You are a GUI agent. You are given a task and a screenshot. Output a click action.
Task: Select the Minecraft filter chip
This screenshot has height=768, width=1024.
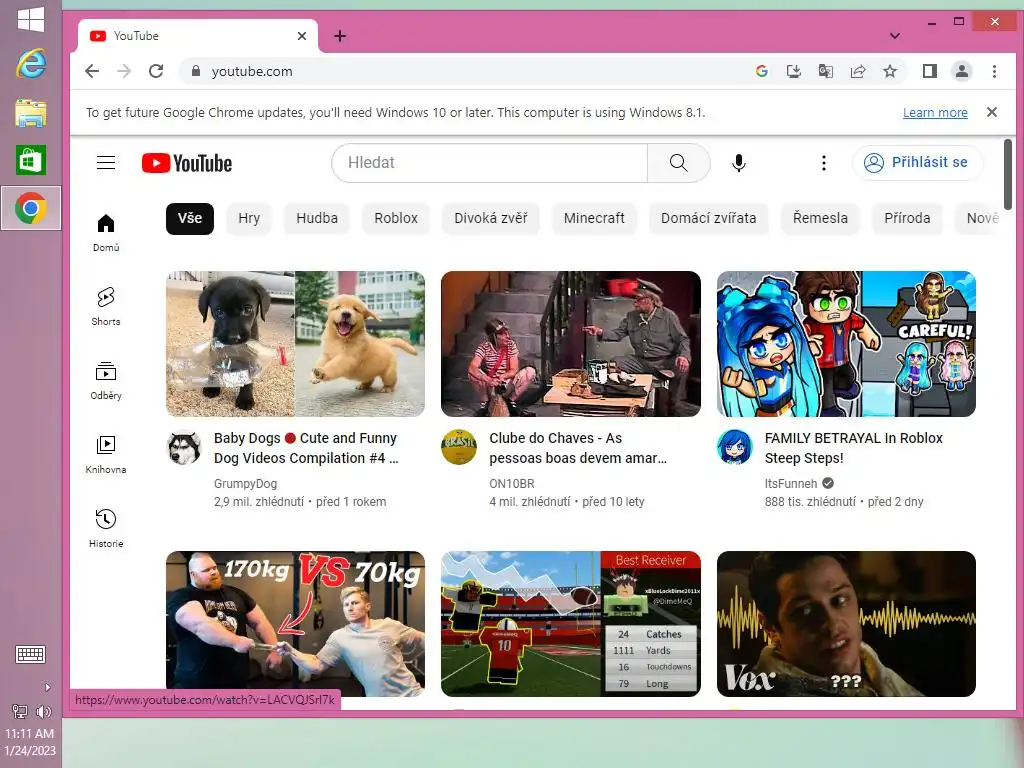tap(594, 218)
